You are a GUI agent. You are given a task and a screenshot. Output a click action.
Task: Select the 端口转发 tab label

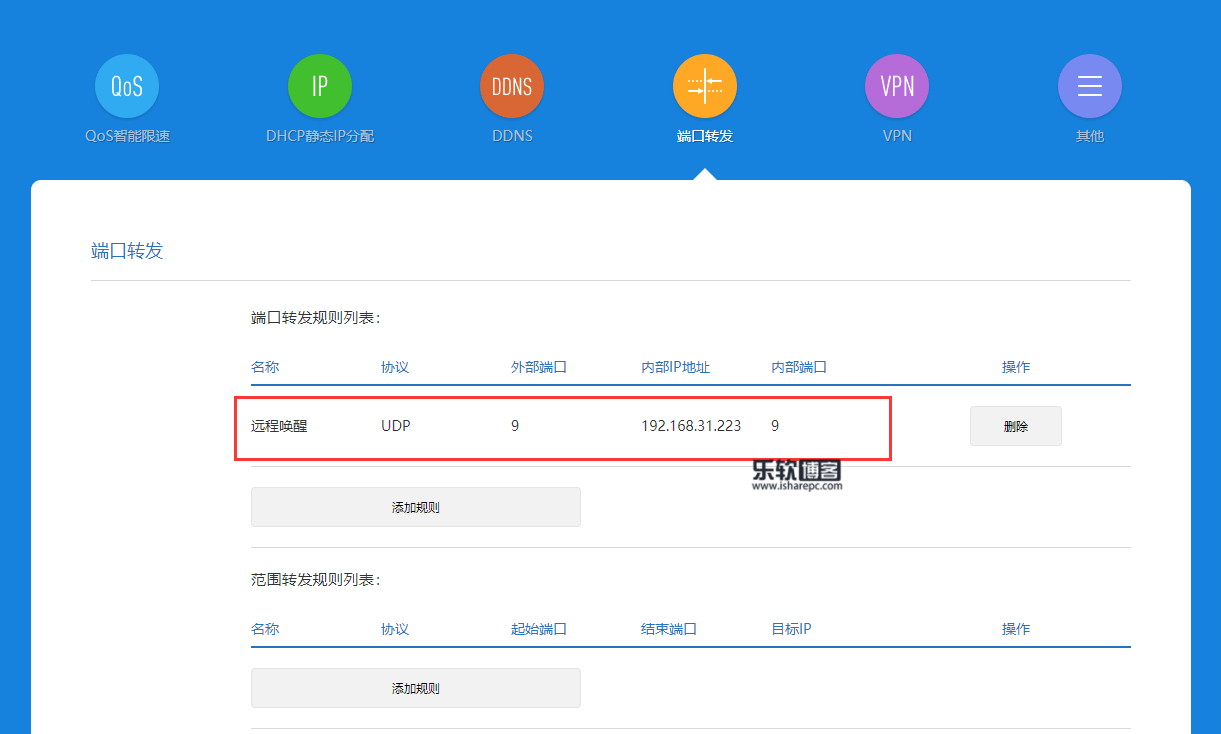pos(704,136)
